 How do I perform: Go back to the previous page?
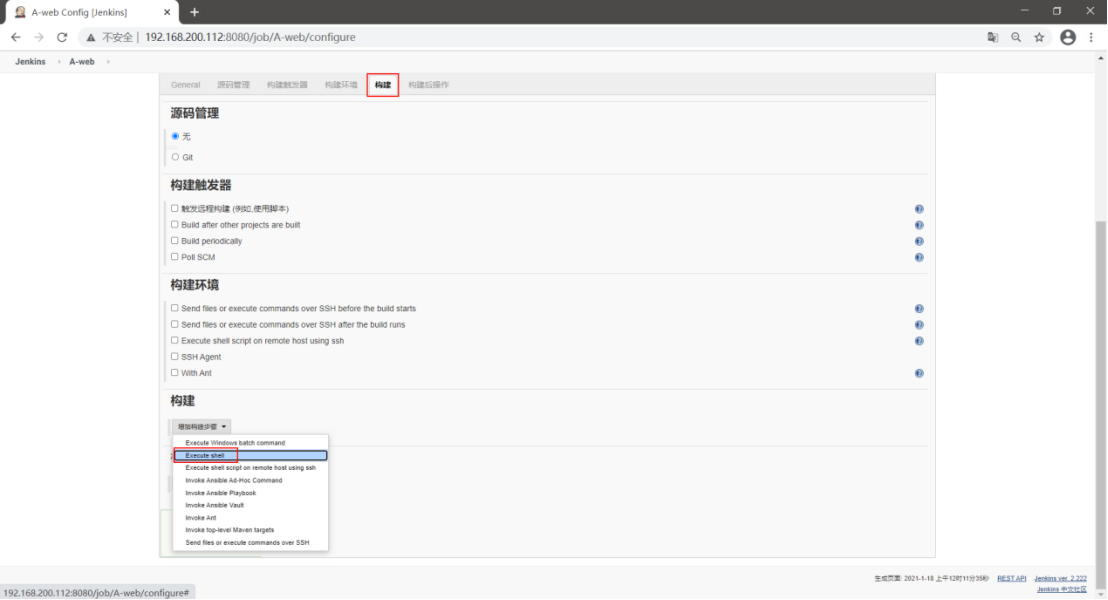[16, 37]
